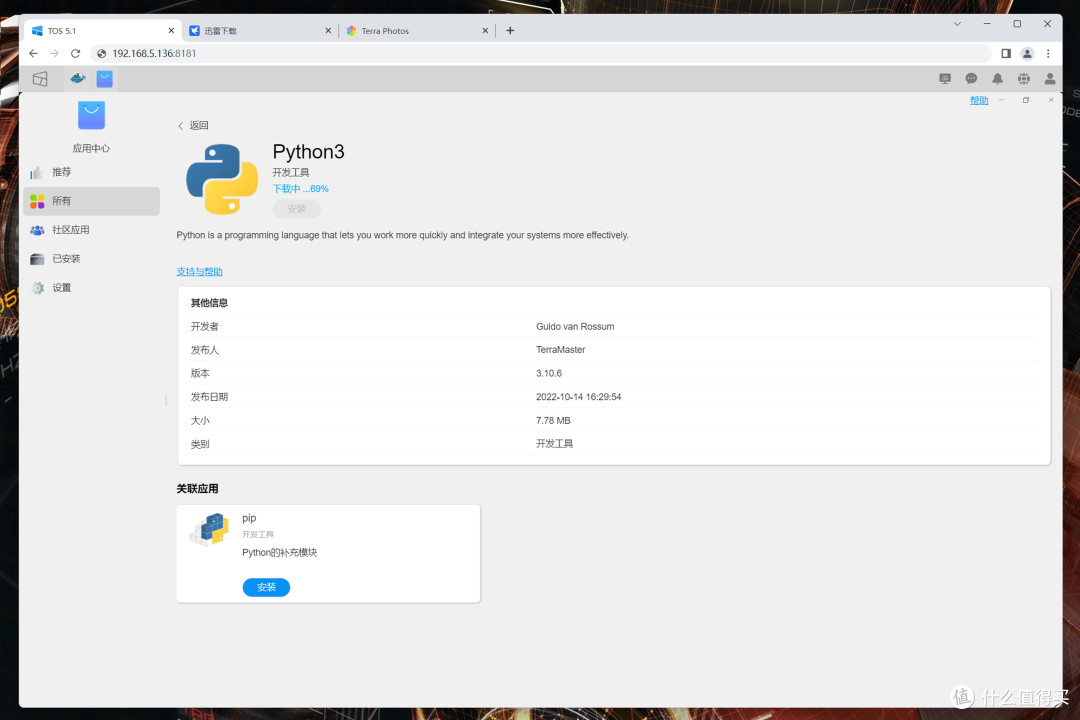Click the version value 3.10.6

549,373
